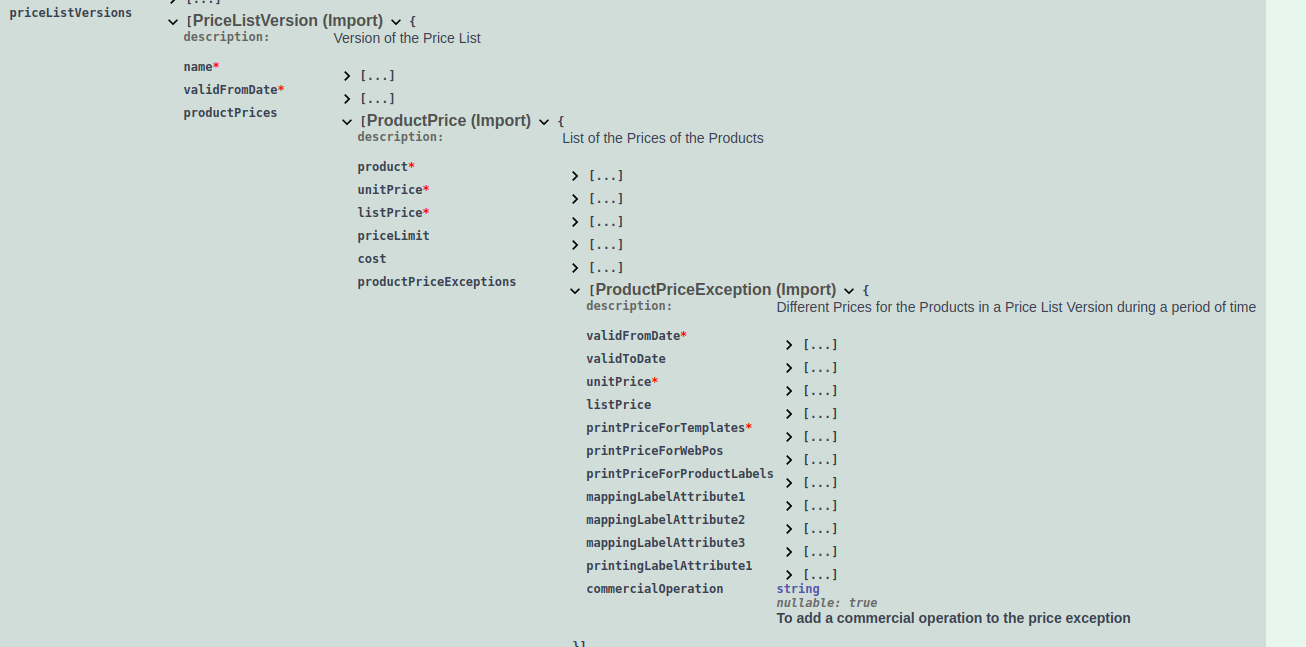Image resolution: width=1306 pixels, height=647 pixels.
Task: Expand the mappingLabelAttribute2 property
Action: (789, 529)
